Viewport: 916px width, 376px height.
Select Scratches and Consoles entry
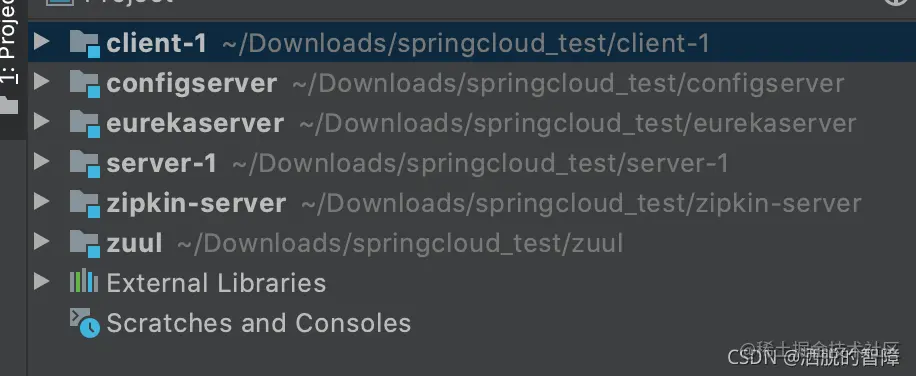259,323
